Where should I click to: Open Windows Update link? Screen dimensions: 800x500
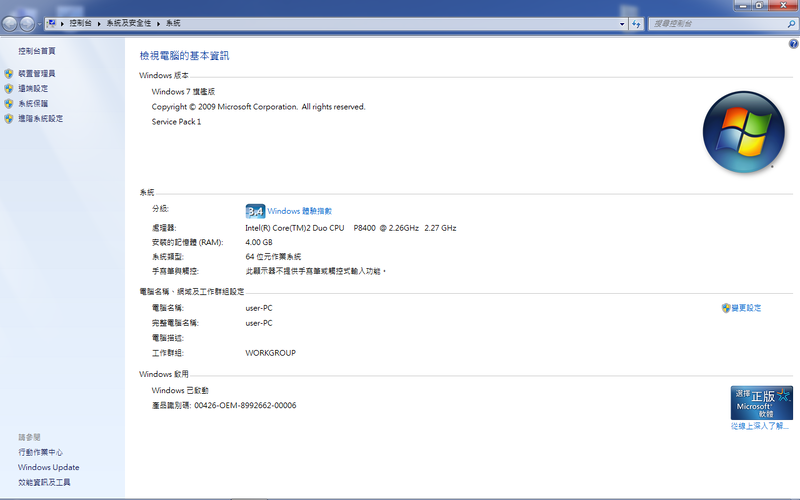48,467
